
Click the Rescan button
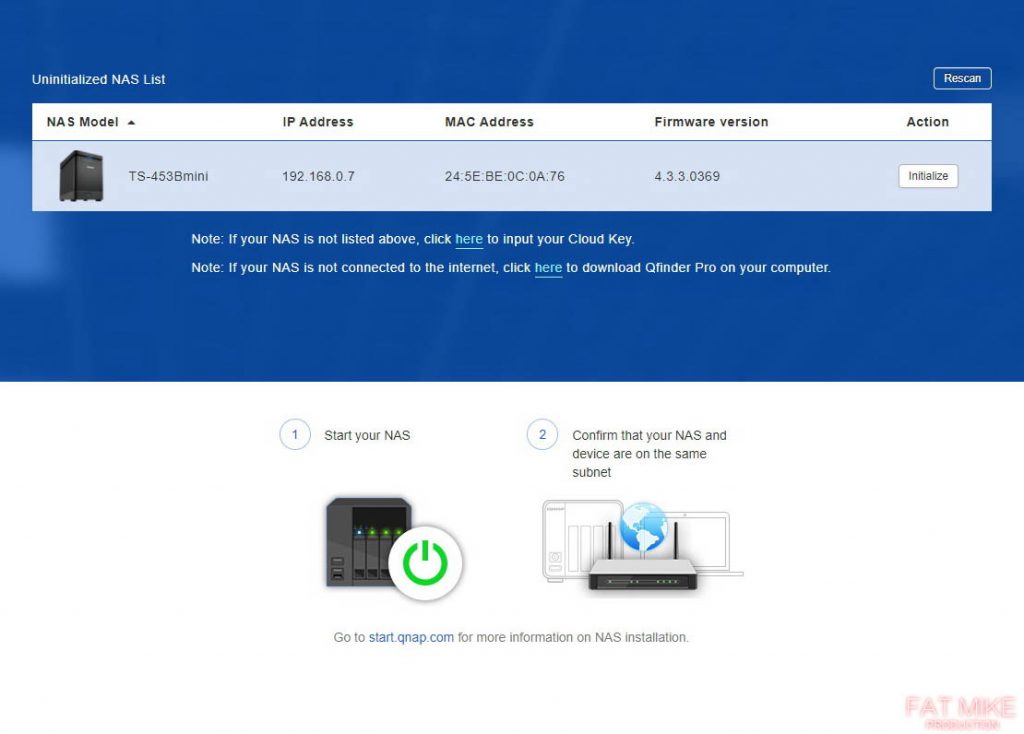[x=962, y=79]
